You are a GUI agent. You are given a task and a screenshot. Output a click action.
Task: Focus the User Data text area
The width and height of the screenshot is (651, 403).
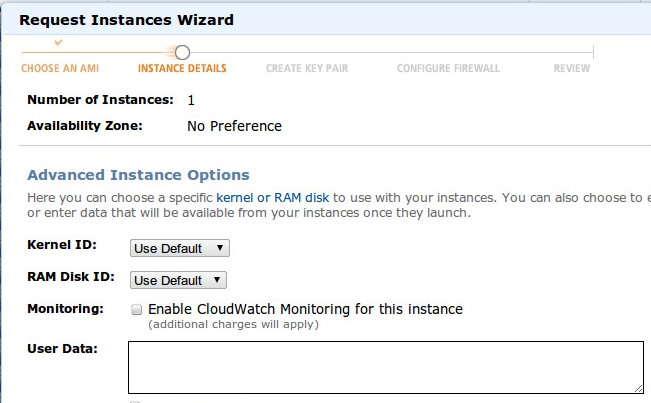385,367
